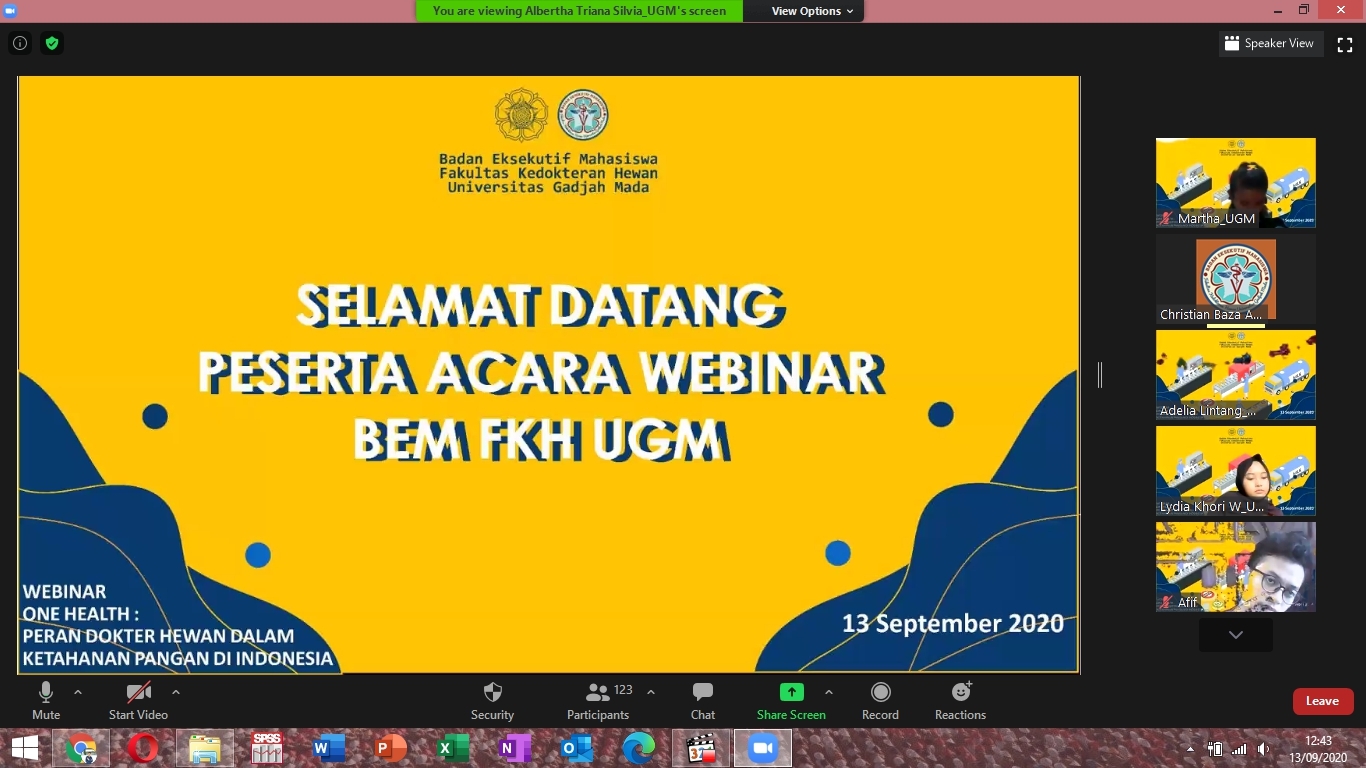1366x768 pixels.
Task: Click the panel divider handle beside shared screen
Action: pos(1100,374)
